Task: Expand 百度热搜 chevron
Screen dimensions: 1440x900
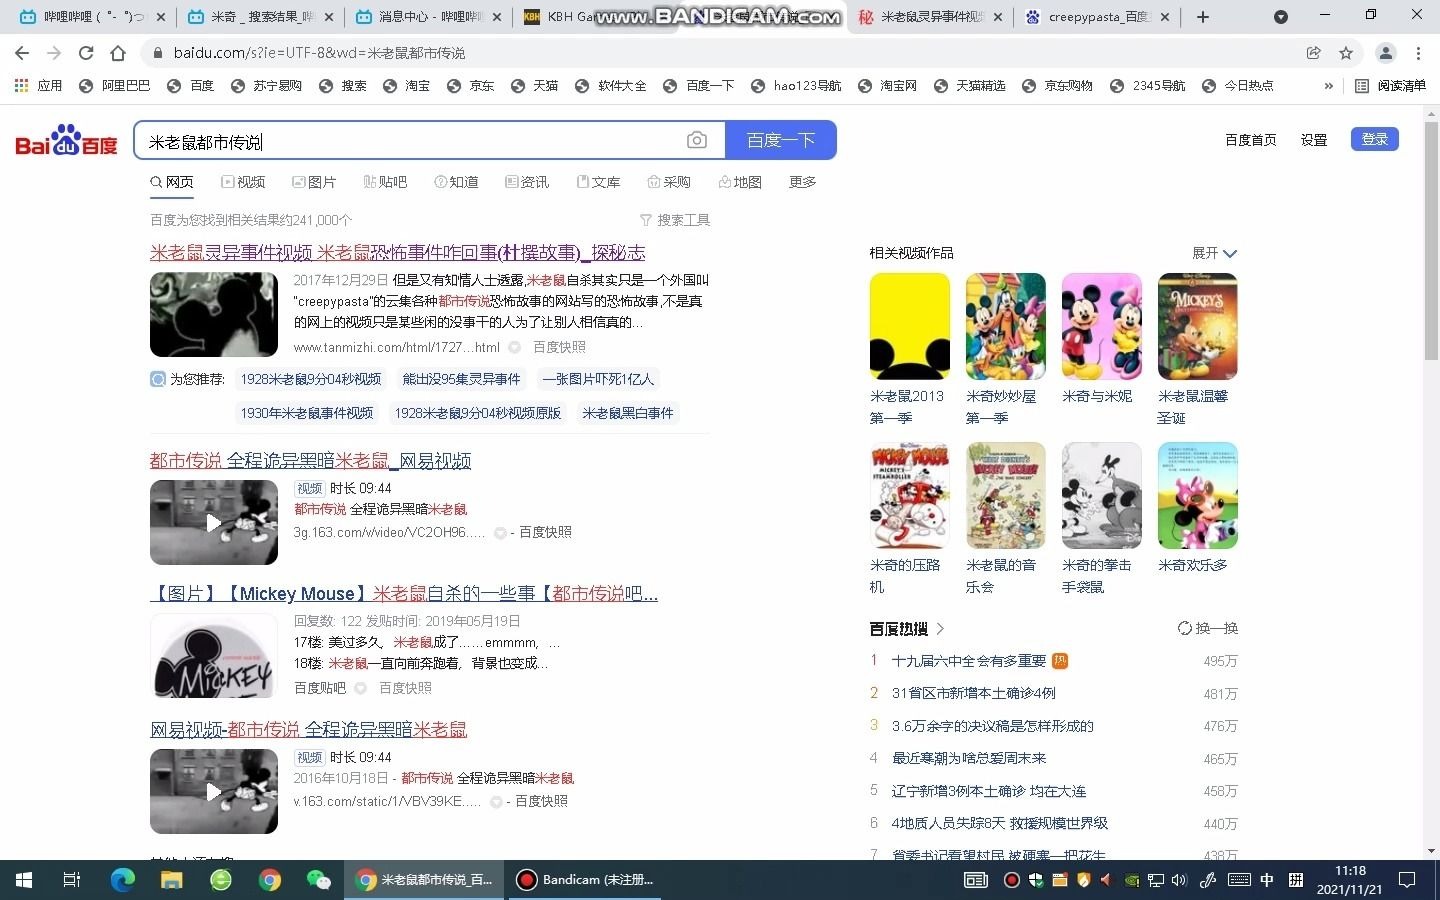Action: (940, 629)
